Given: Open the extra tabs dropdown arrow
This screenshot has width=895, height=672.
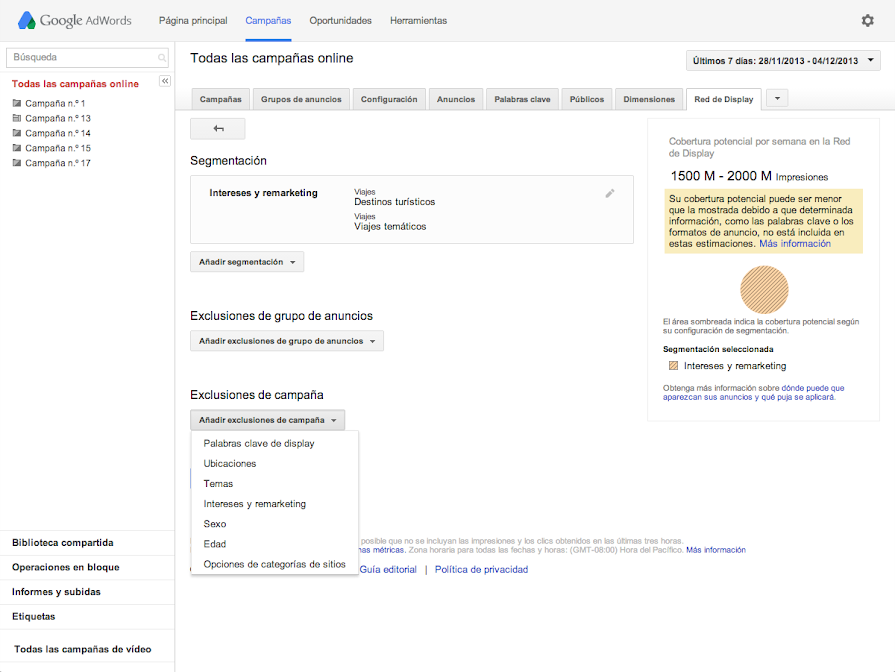Looking at the screenshot, I should pyautogui.click(x=776, y=98).
